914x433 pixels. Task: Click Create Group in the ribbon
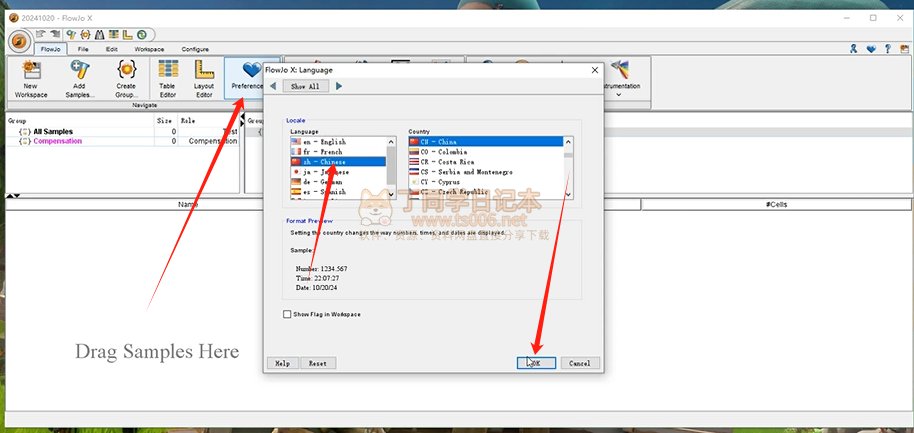[126, 79]
